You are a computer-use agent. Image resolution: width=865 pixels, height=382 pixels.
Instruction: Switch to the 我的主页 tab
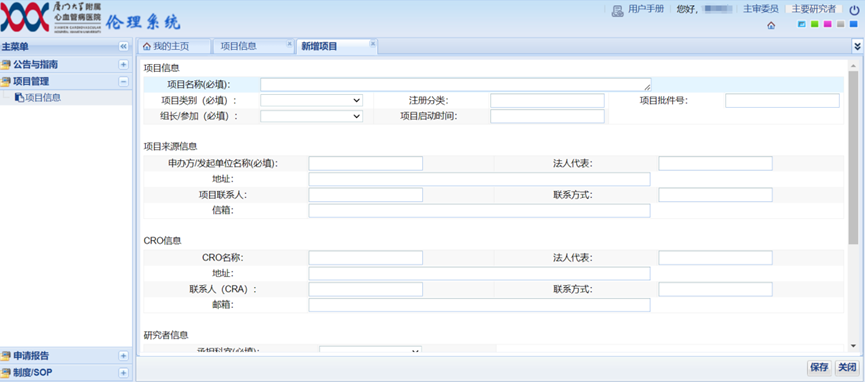171,46
